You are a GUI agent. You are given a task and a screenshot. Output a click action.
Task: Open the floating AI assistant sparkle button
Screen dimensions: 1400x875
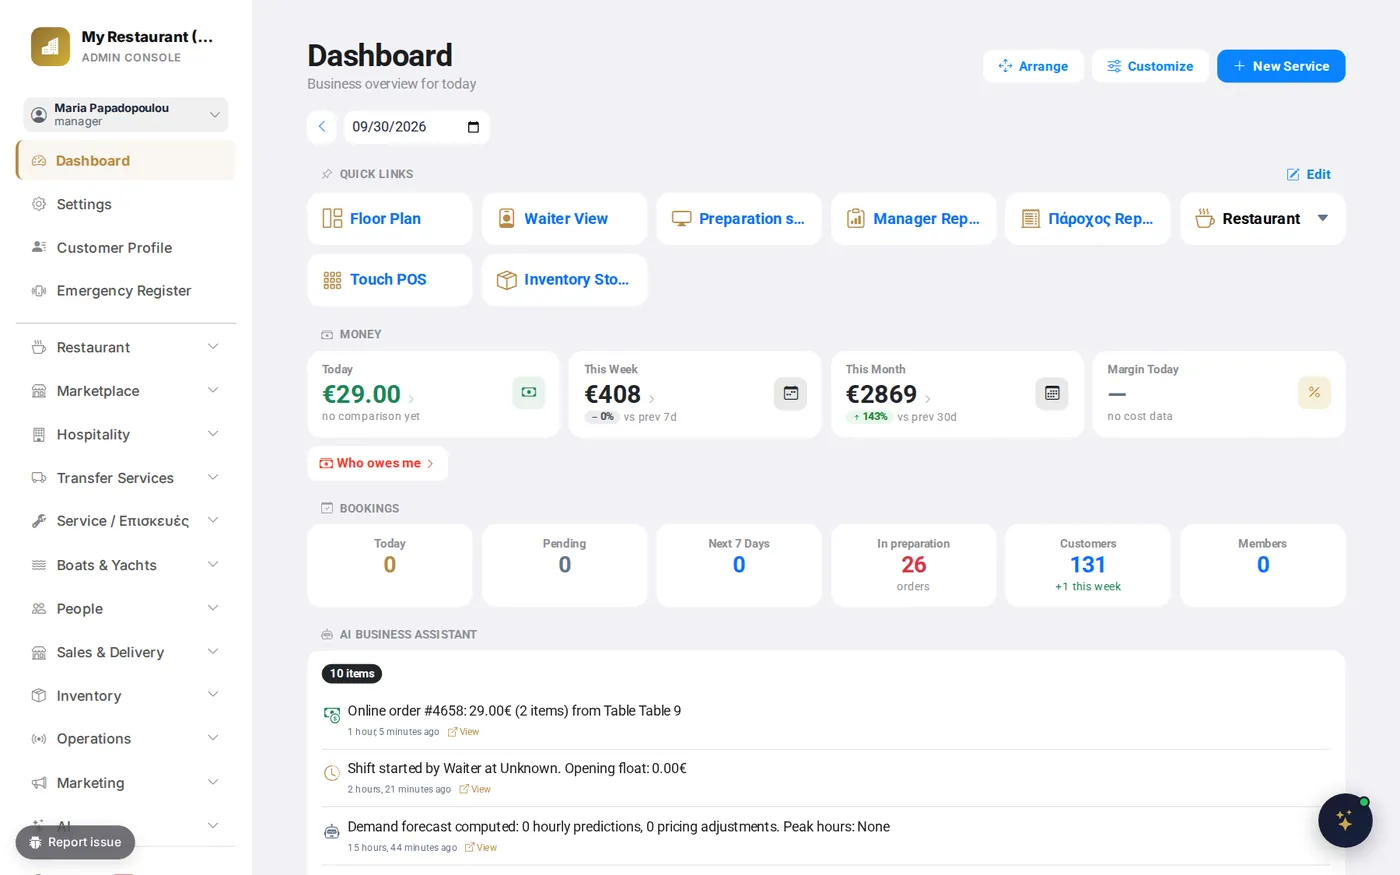1345,820
